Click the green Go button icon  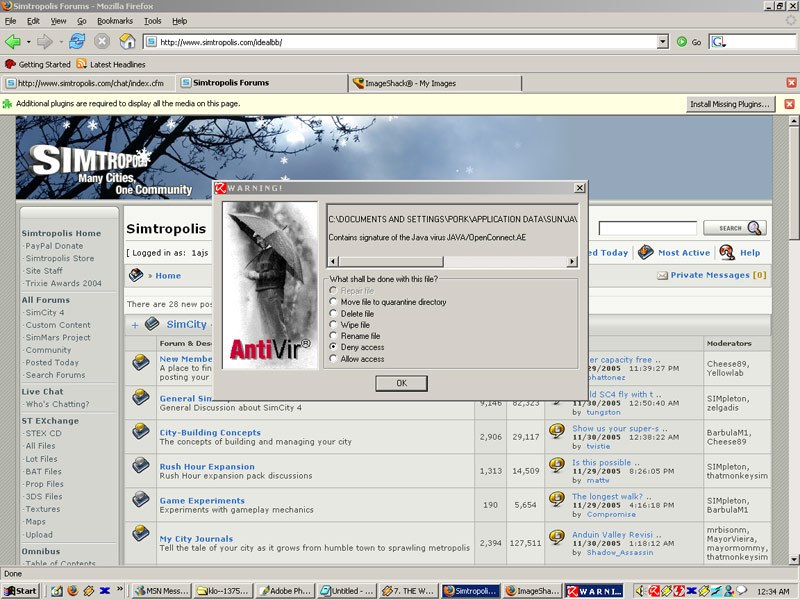pos(682,42)
